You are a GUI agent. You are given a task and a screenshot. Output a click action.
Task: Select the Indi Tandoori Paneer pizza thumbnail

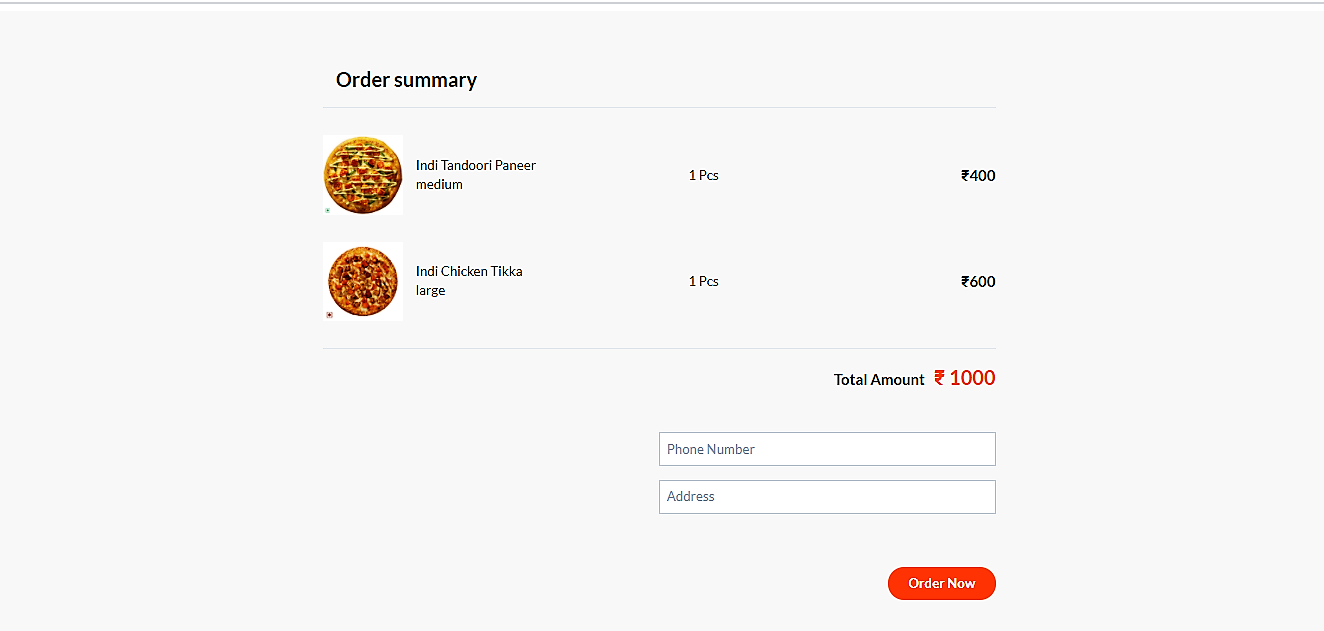[362, 174]
